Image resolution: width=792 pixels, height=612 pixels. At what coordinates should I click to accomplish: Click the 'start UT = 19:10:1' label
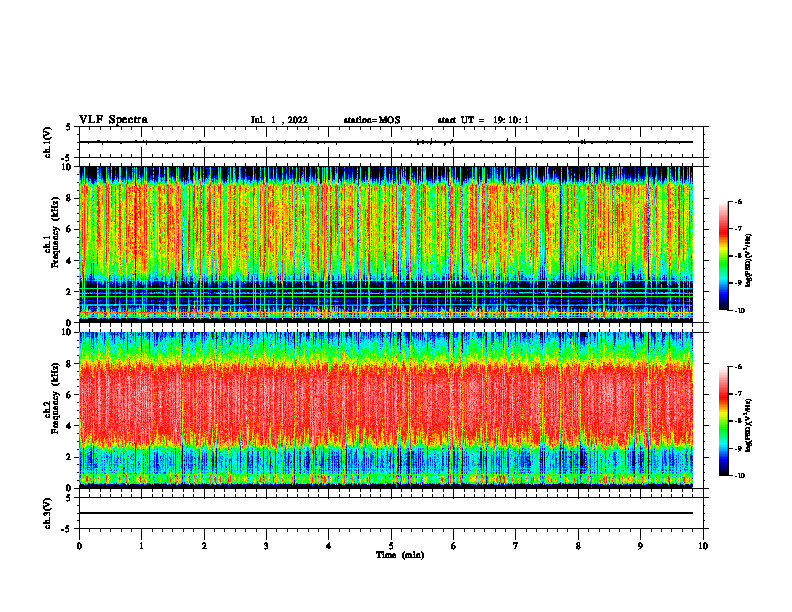(483, 120)
